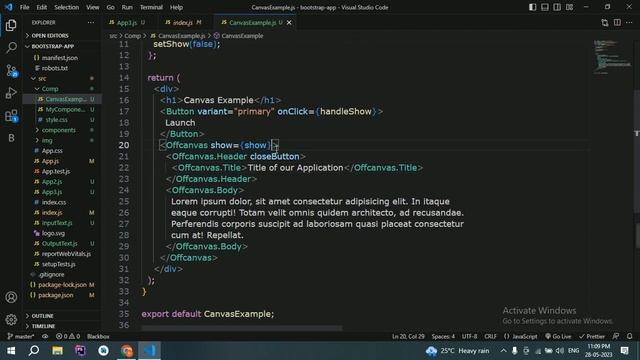Click Prettier status bar item
Viewport: 640px width, 360px height.
pos(591,336)
